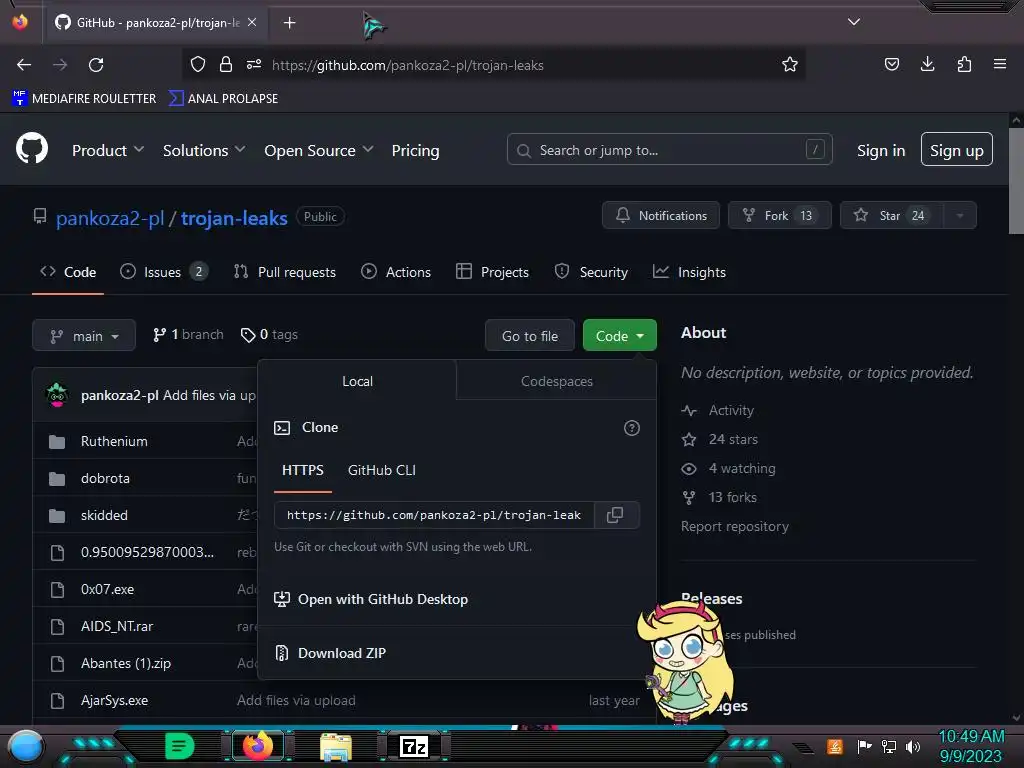Open the skidded folder

click(x=104, y=515)
